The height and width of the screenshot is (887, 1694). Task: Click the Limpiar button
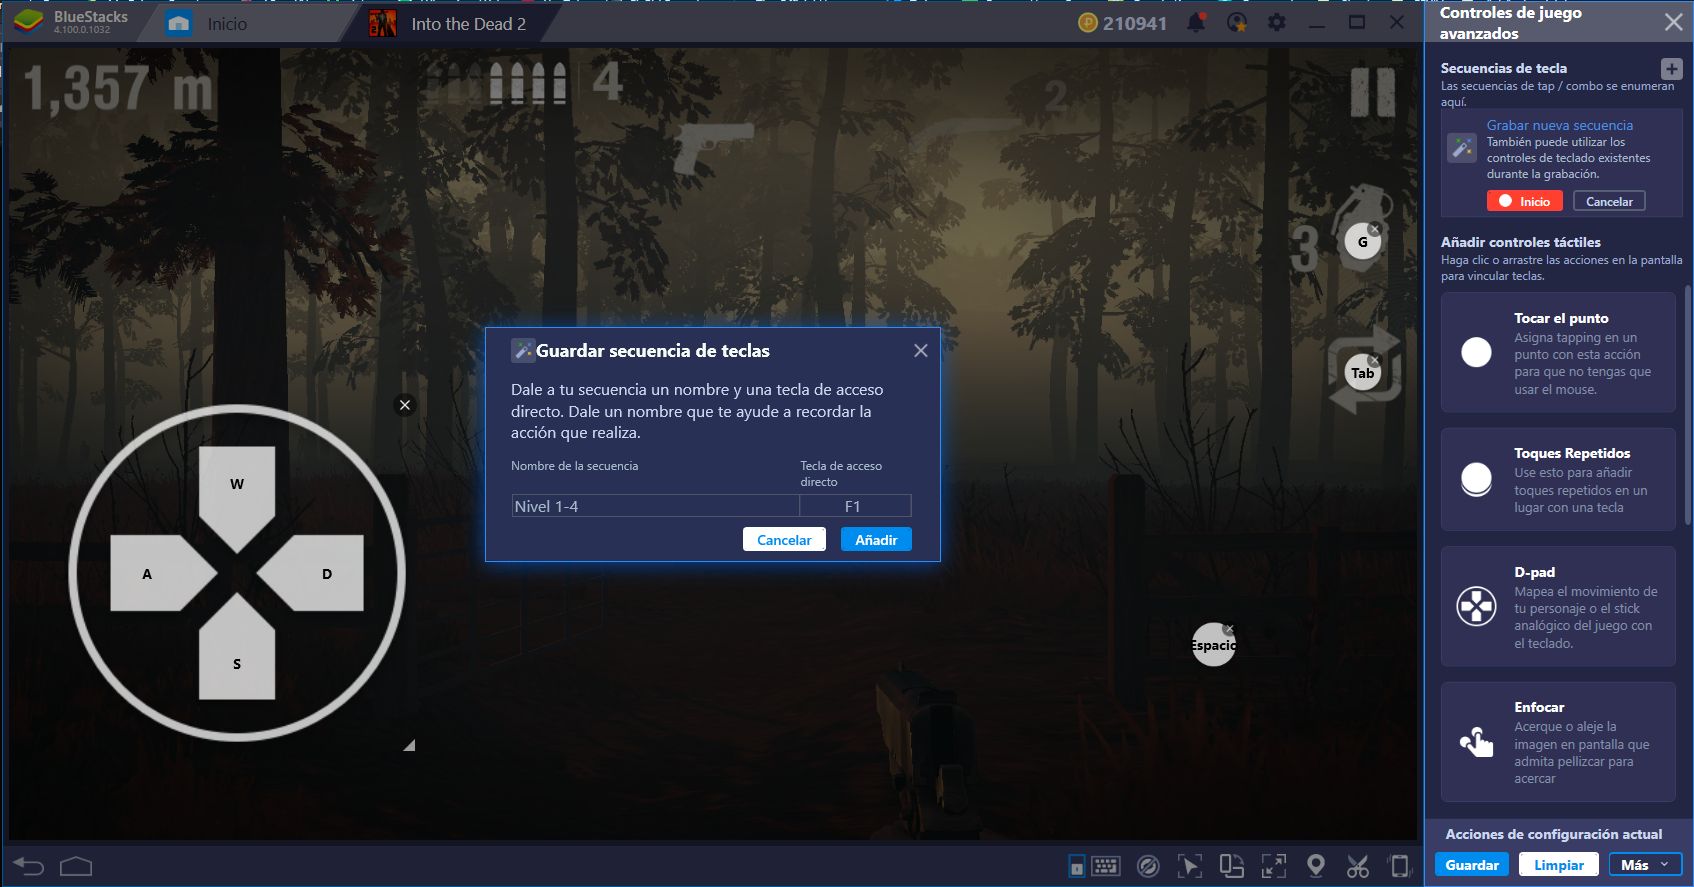1559,865
